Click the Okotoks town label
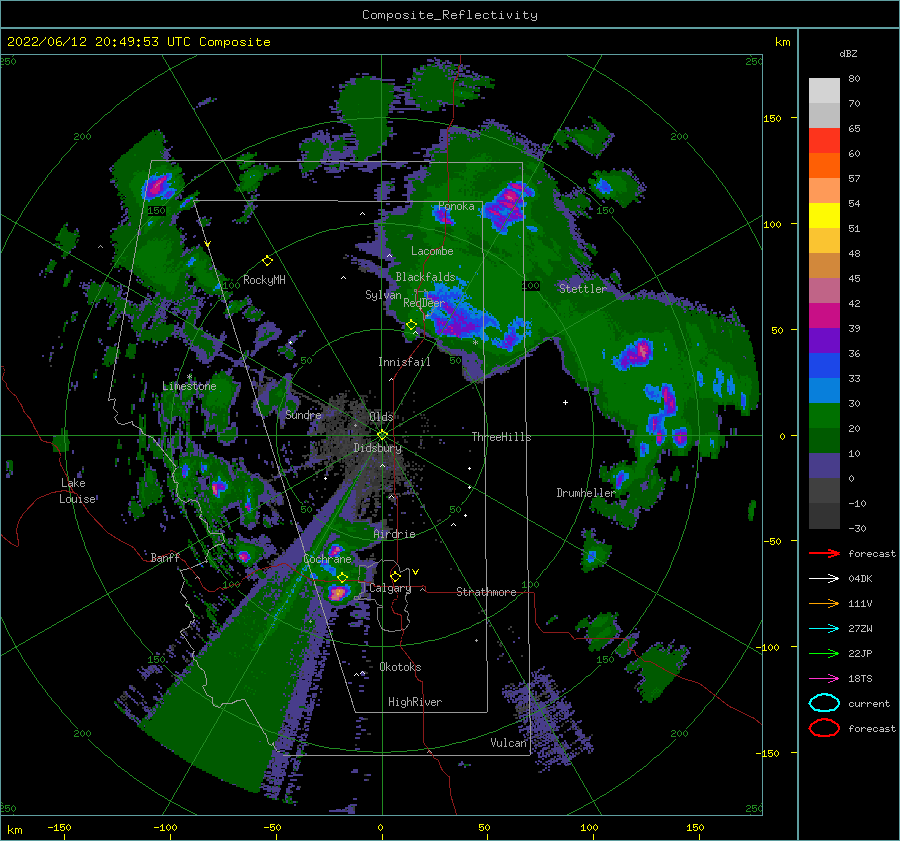 (400, 667)
